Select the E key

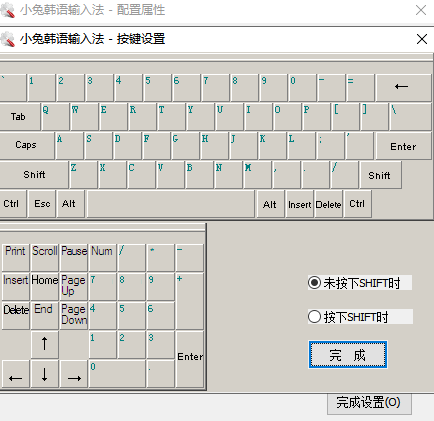[x=114, y=117]
